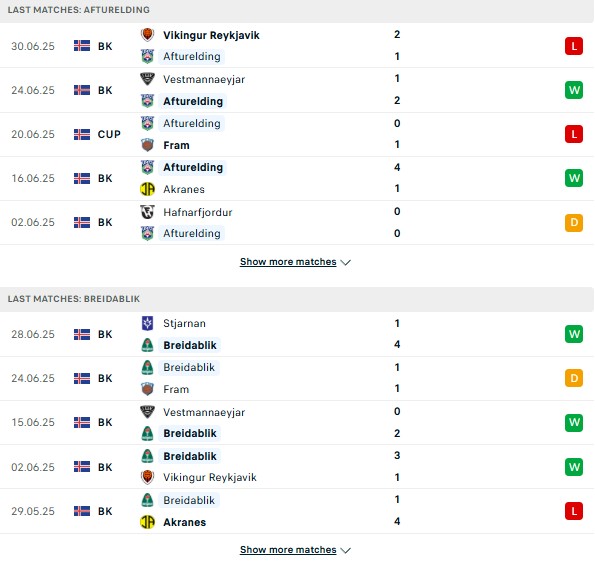
Task: Click the green W badge for Stjarnan match
Action: (x=573, y=334)
